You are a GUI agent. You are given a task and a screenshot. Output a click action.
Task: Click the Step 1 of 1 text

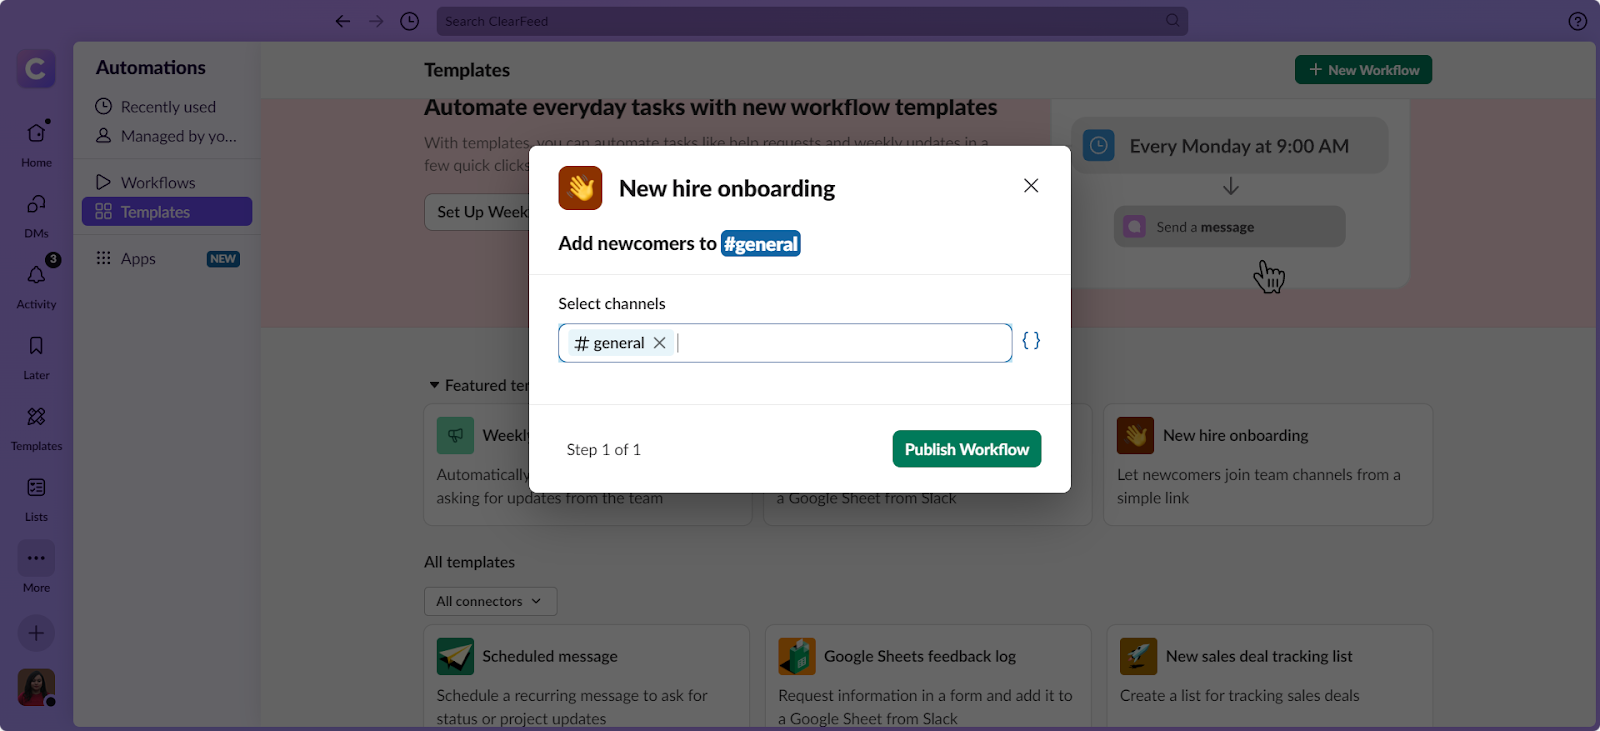point(604,450)
